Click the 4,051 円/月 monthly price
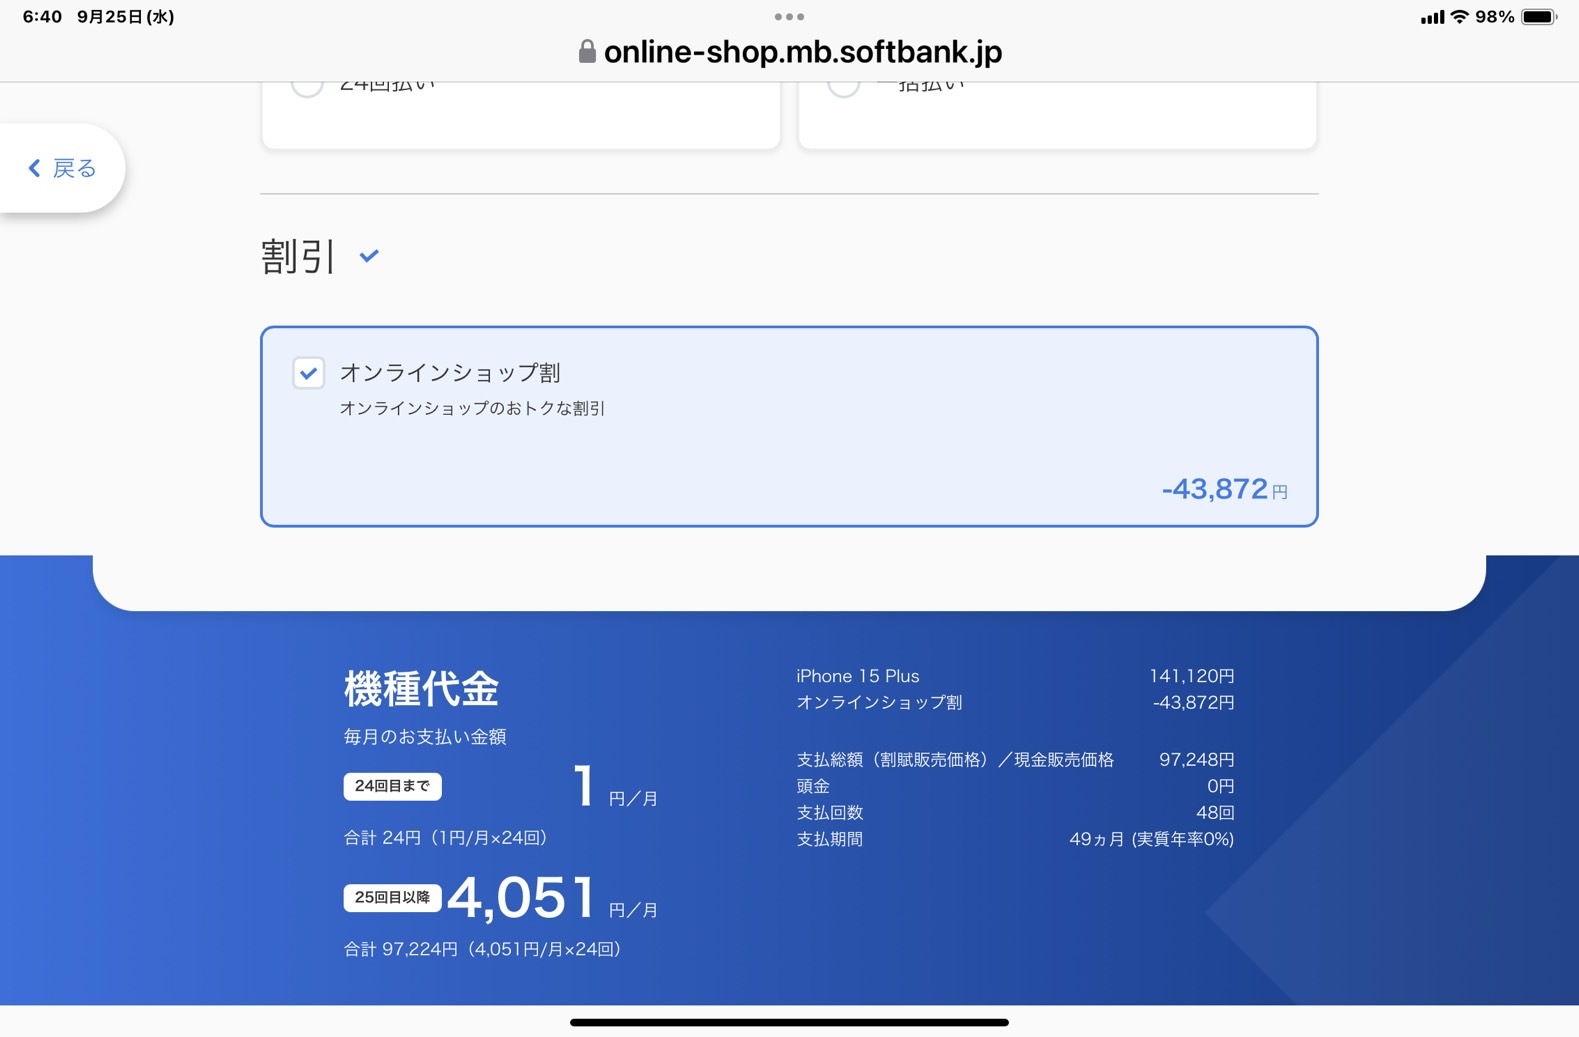 (550, 897)
